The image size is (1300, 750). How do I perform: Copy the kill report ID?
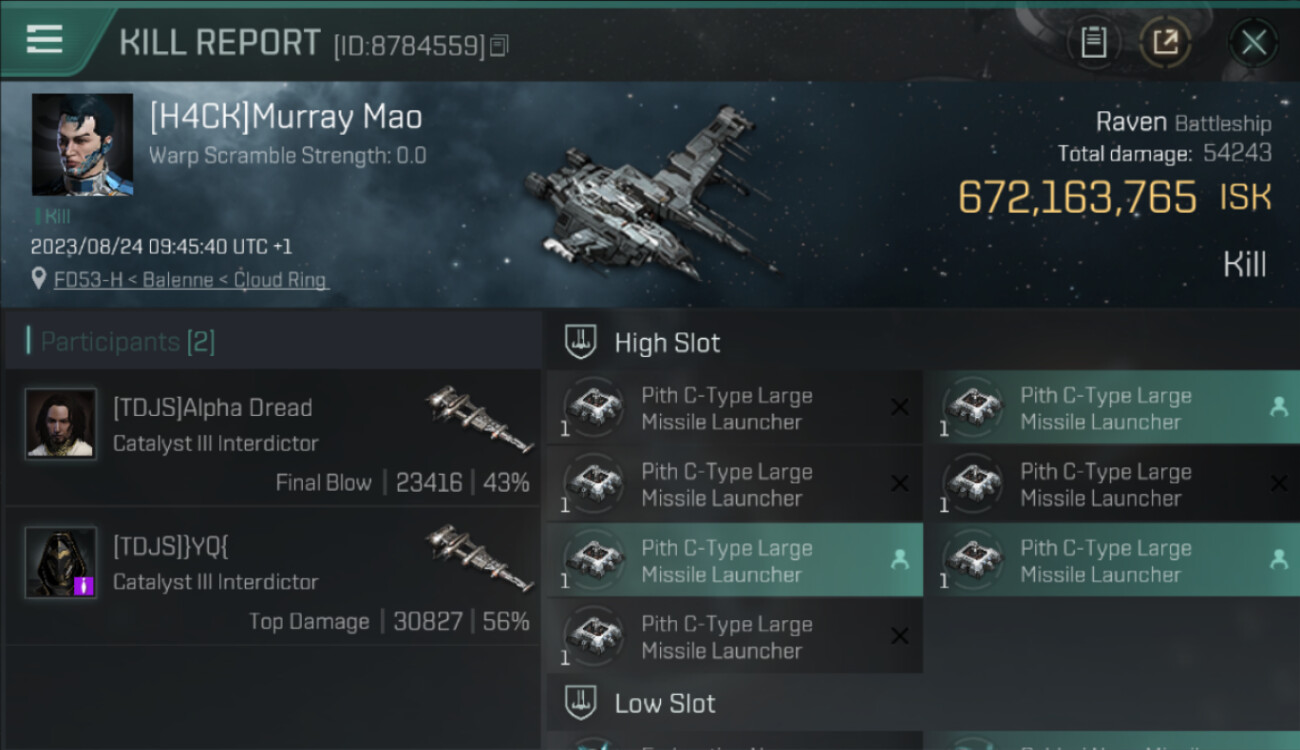[x=499, y=45]
